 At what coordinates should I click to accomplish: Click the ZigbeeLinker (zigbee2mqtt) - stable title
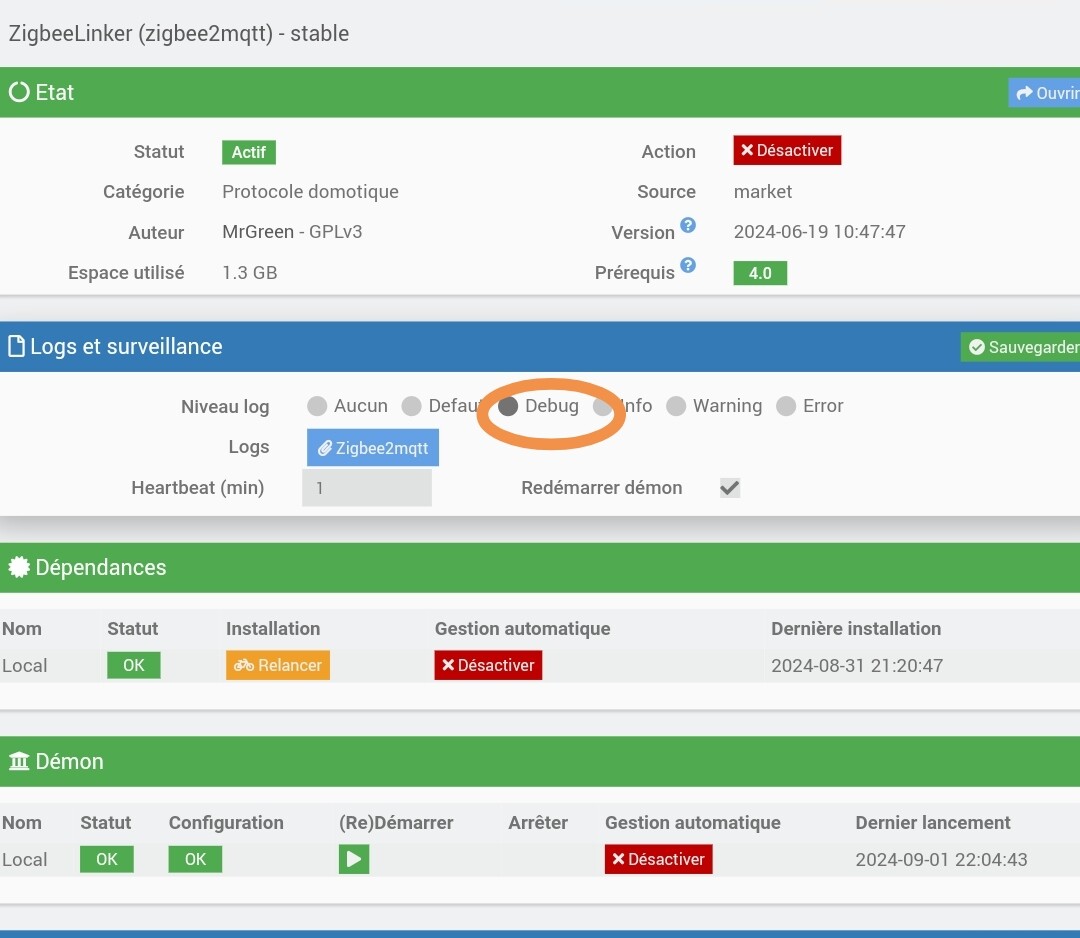click(x=179, y=33)
